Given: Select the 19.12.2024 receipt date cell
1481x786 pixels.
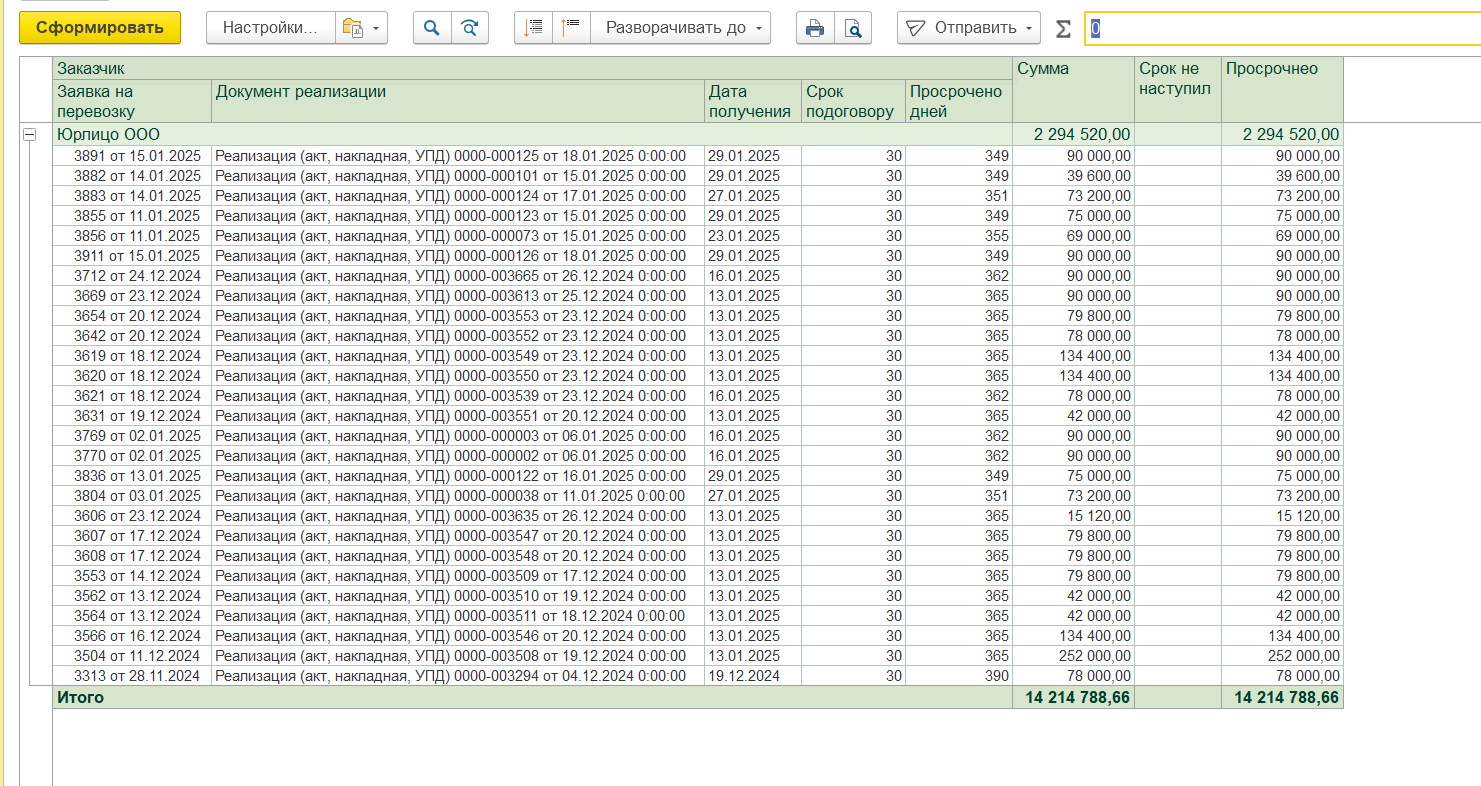Looking at the screenshot, I should point(753,676).
